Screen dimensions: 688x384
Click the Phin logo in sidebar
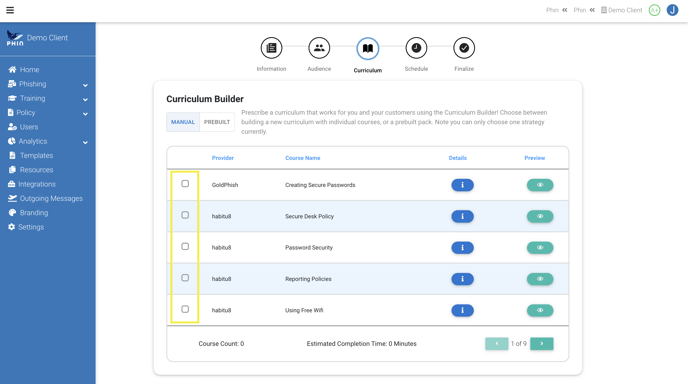(14, 39)
